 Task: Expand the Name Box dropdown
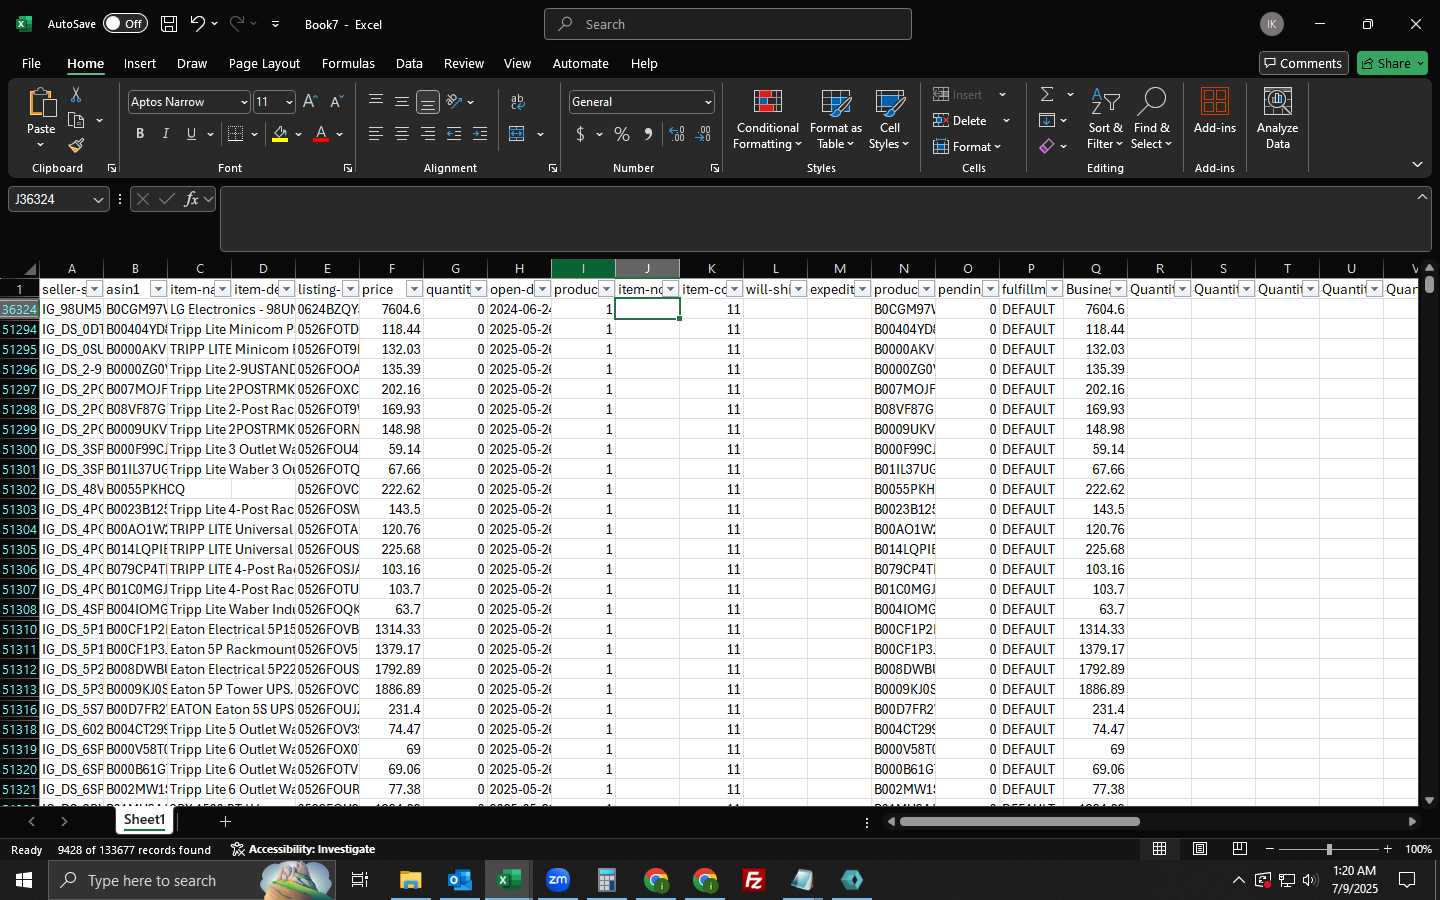[x=98, y=199]
